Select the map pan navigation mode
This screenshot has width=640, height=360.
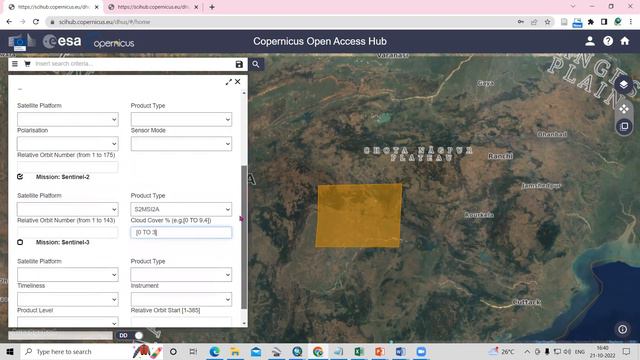tap(624, 109)
